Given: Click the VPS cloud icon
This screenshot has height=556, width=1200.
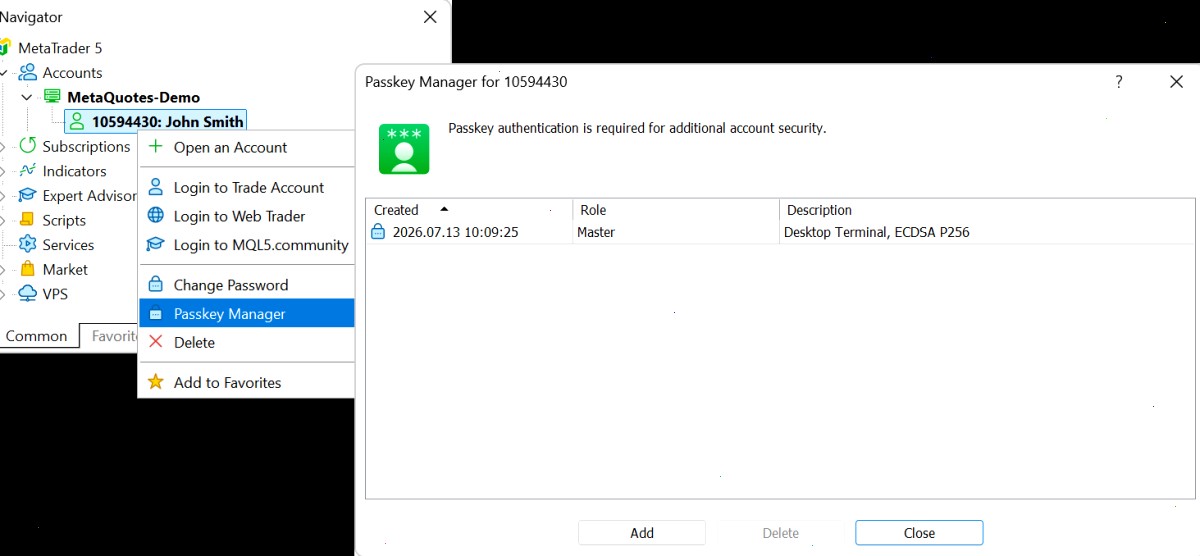Looking at the screenshot, I should tap(28, 294).
